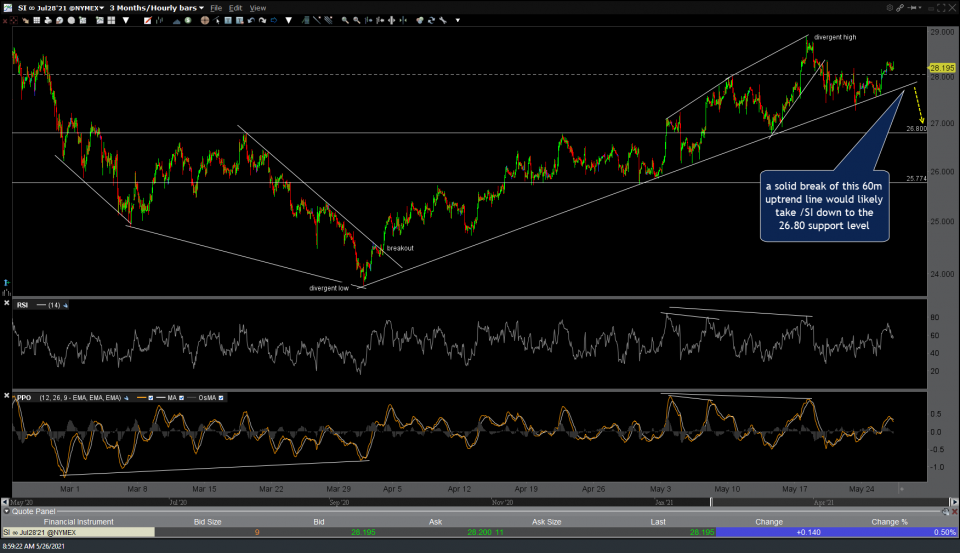This screenshot has width=960, height=553.
Task: Open the View menu
Action: tap(258, 7)
